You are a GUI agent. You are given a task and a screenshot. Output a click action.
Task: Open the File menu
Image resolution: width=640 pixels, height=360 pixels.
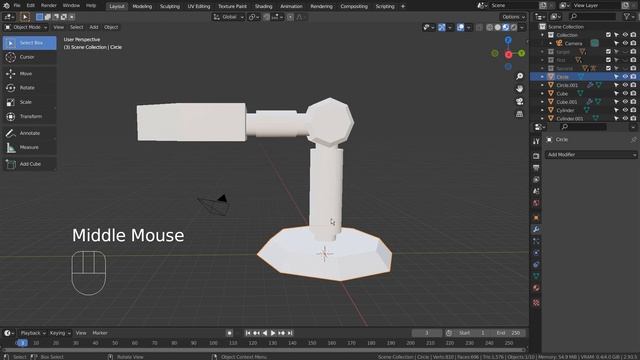(17, 6)
